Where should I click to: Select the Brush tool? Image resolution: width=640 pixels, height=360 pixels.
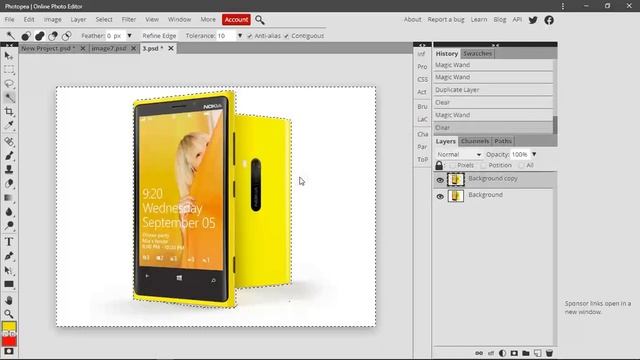pyautogui.click(x=9, y=156)
